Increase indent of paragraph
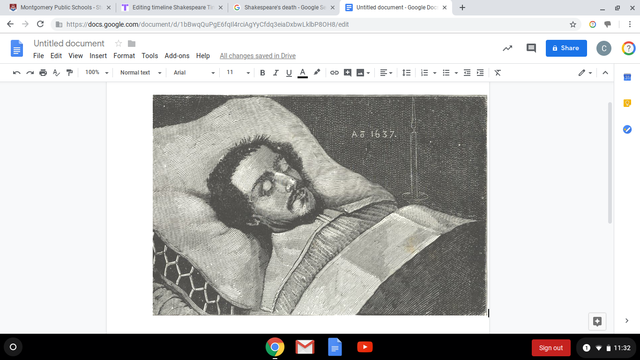The width and height of the screenshot is (640, 360). (x=480, y=73)
